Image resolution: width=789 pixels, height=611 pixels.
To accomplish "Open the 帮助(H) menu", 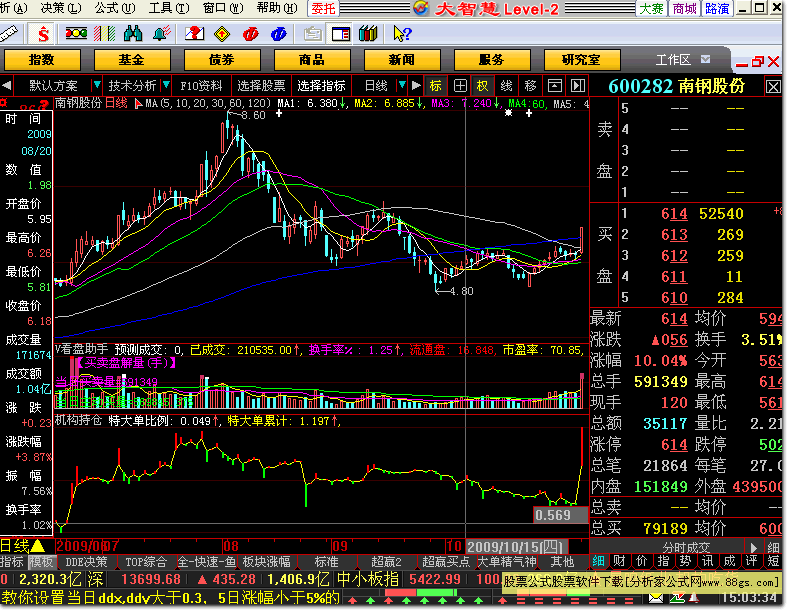I will [277, 8].
